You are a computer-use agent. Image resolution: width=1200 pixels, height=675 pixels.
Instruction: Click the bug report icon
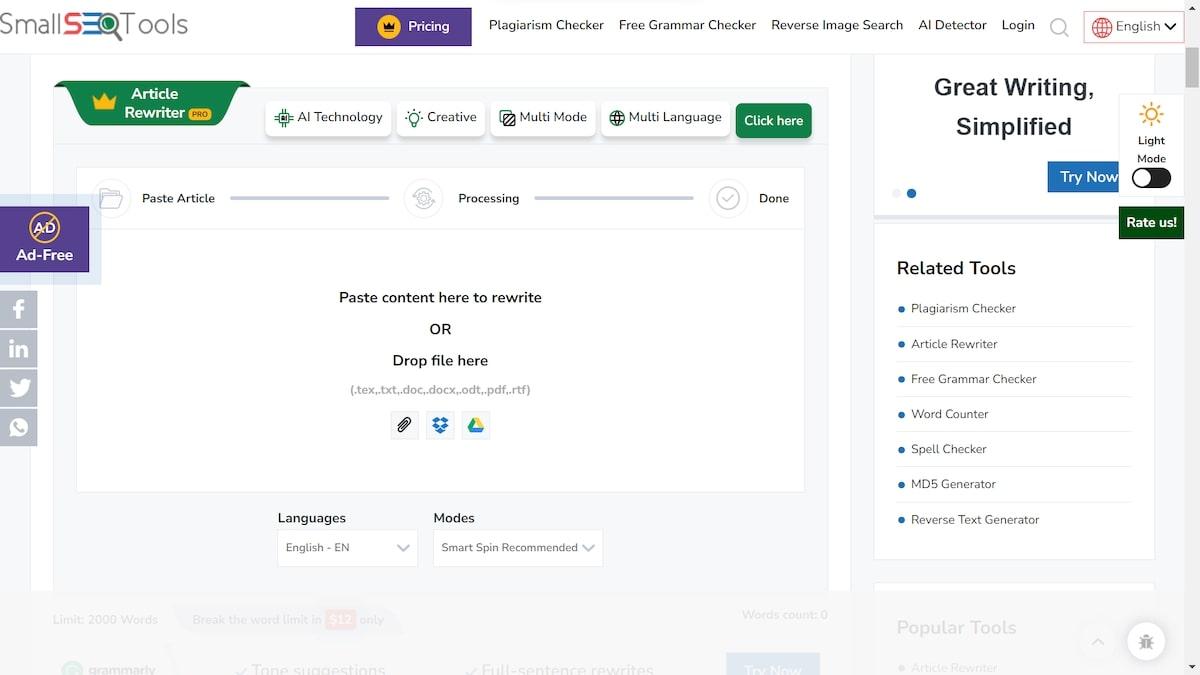click(1146, 642)
